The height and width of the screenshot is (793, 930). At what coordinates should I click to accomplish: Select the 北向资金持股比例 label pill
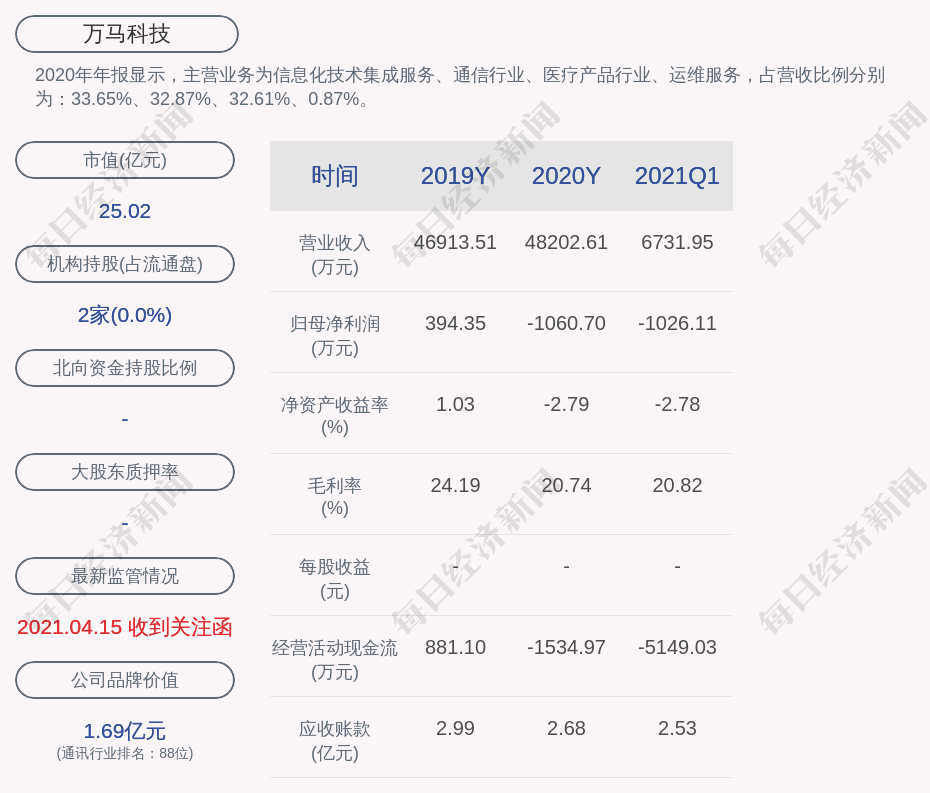click(x=125, y=368)
